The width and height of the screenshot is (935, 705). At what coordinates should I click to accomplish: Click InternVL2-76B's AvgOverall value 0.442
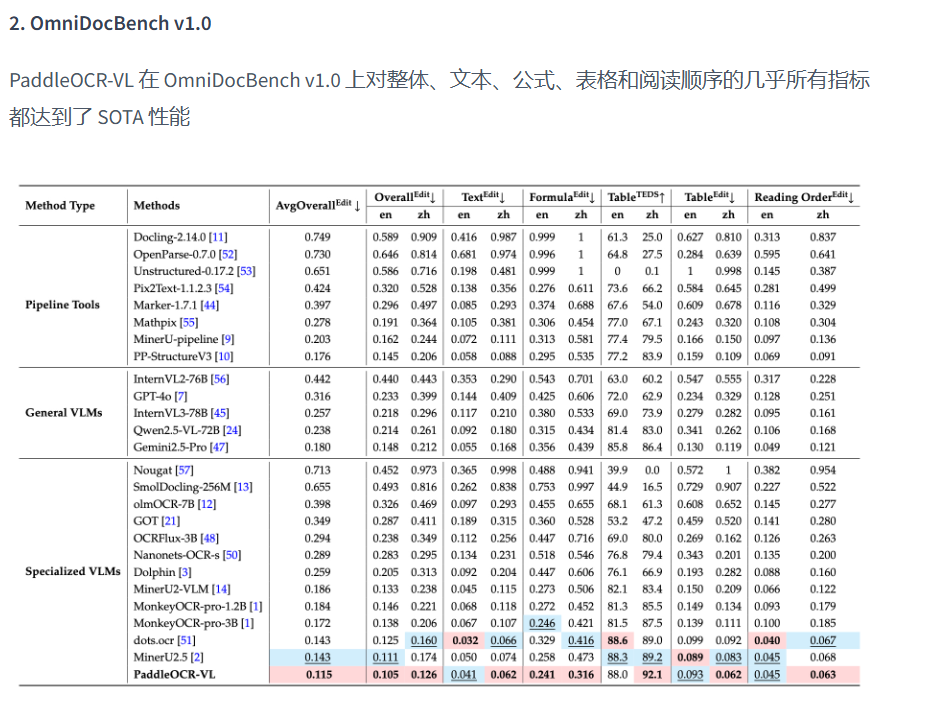coord(318,379)
